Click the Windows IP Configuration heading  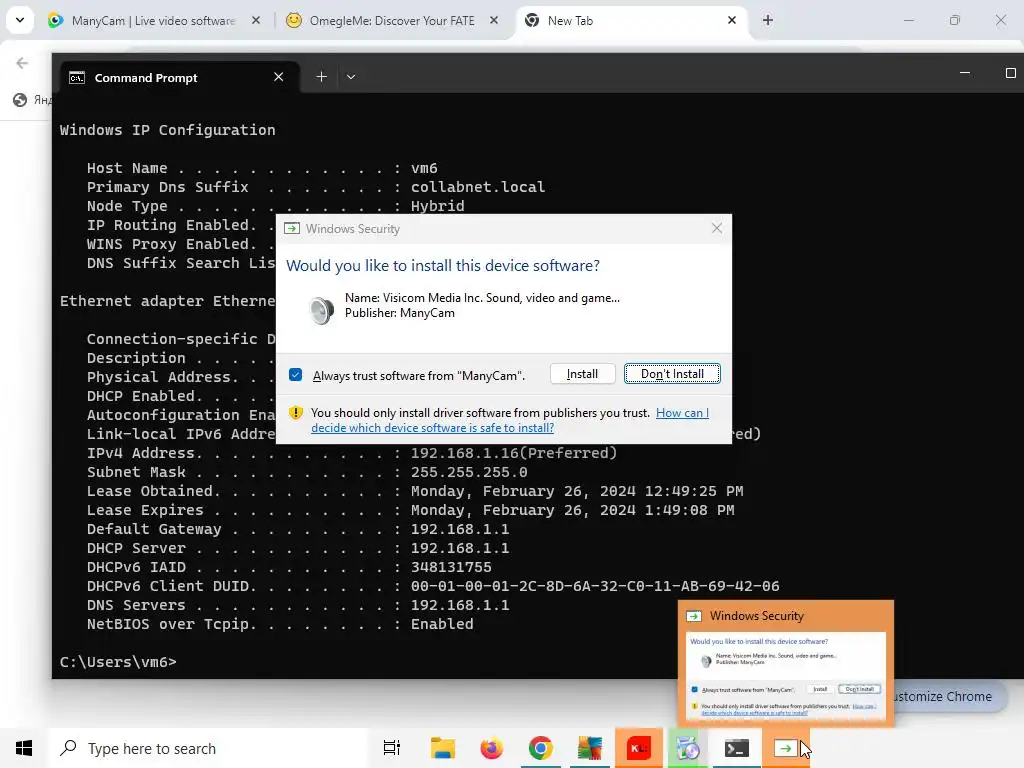click(x=168, y=130)
